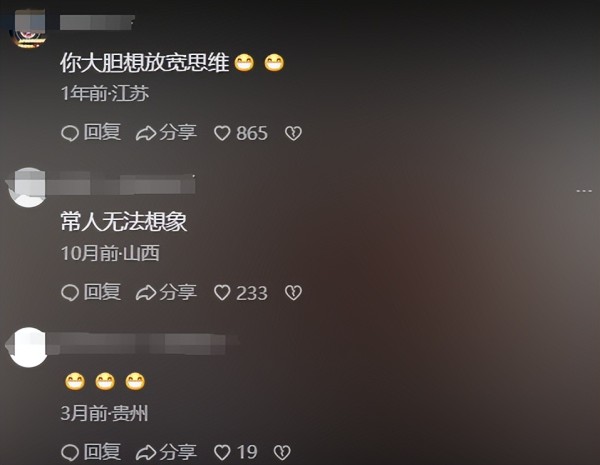The height and width of the screenshot is (465, 600).
Task: Click the blurred username of the 江苏 commenter
Action: coord(97,23)
